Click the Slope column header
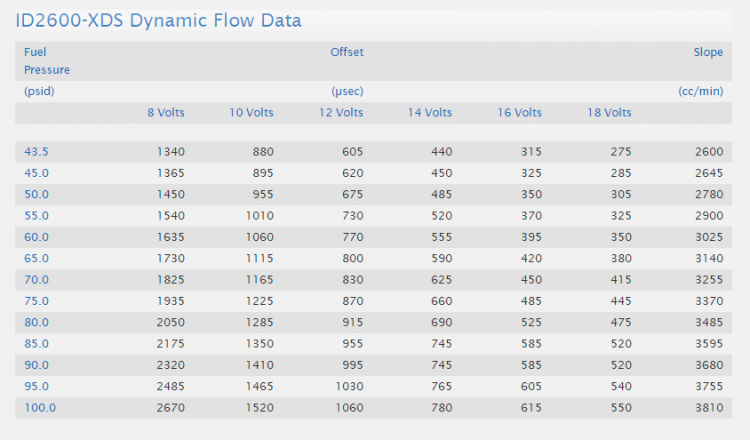The width and height of the screenshot is (750, 440). pos(708,52)
